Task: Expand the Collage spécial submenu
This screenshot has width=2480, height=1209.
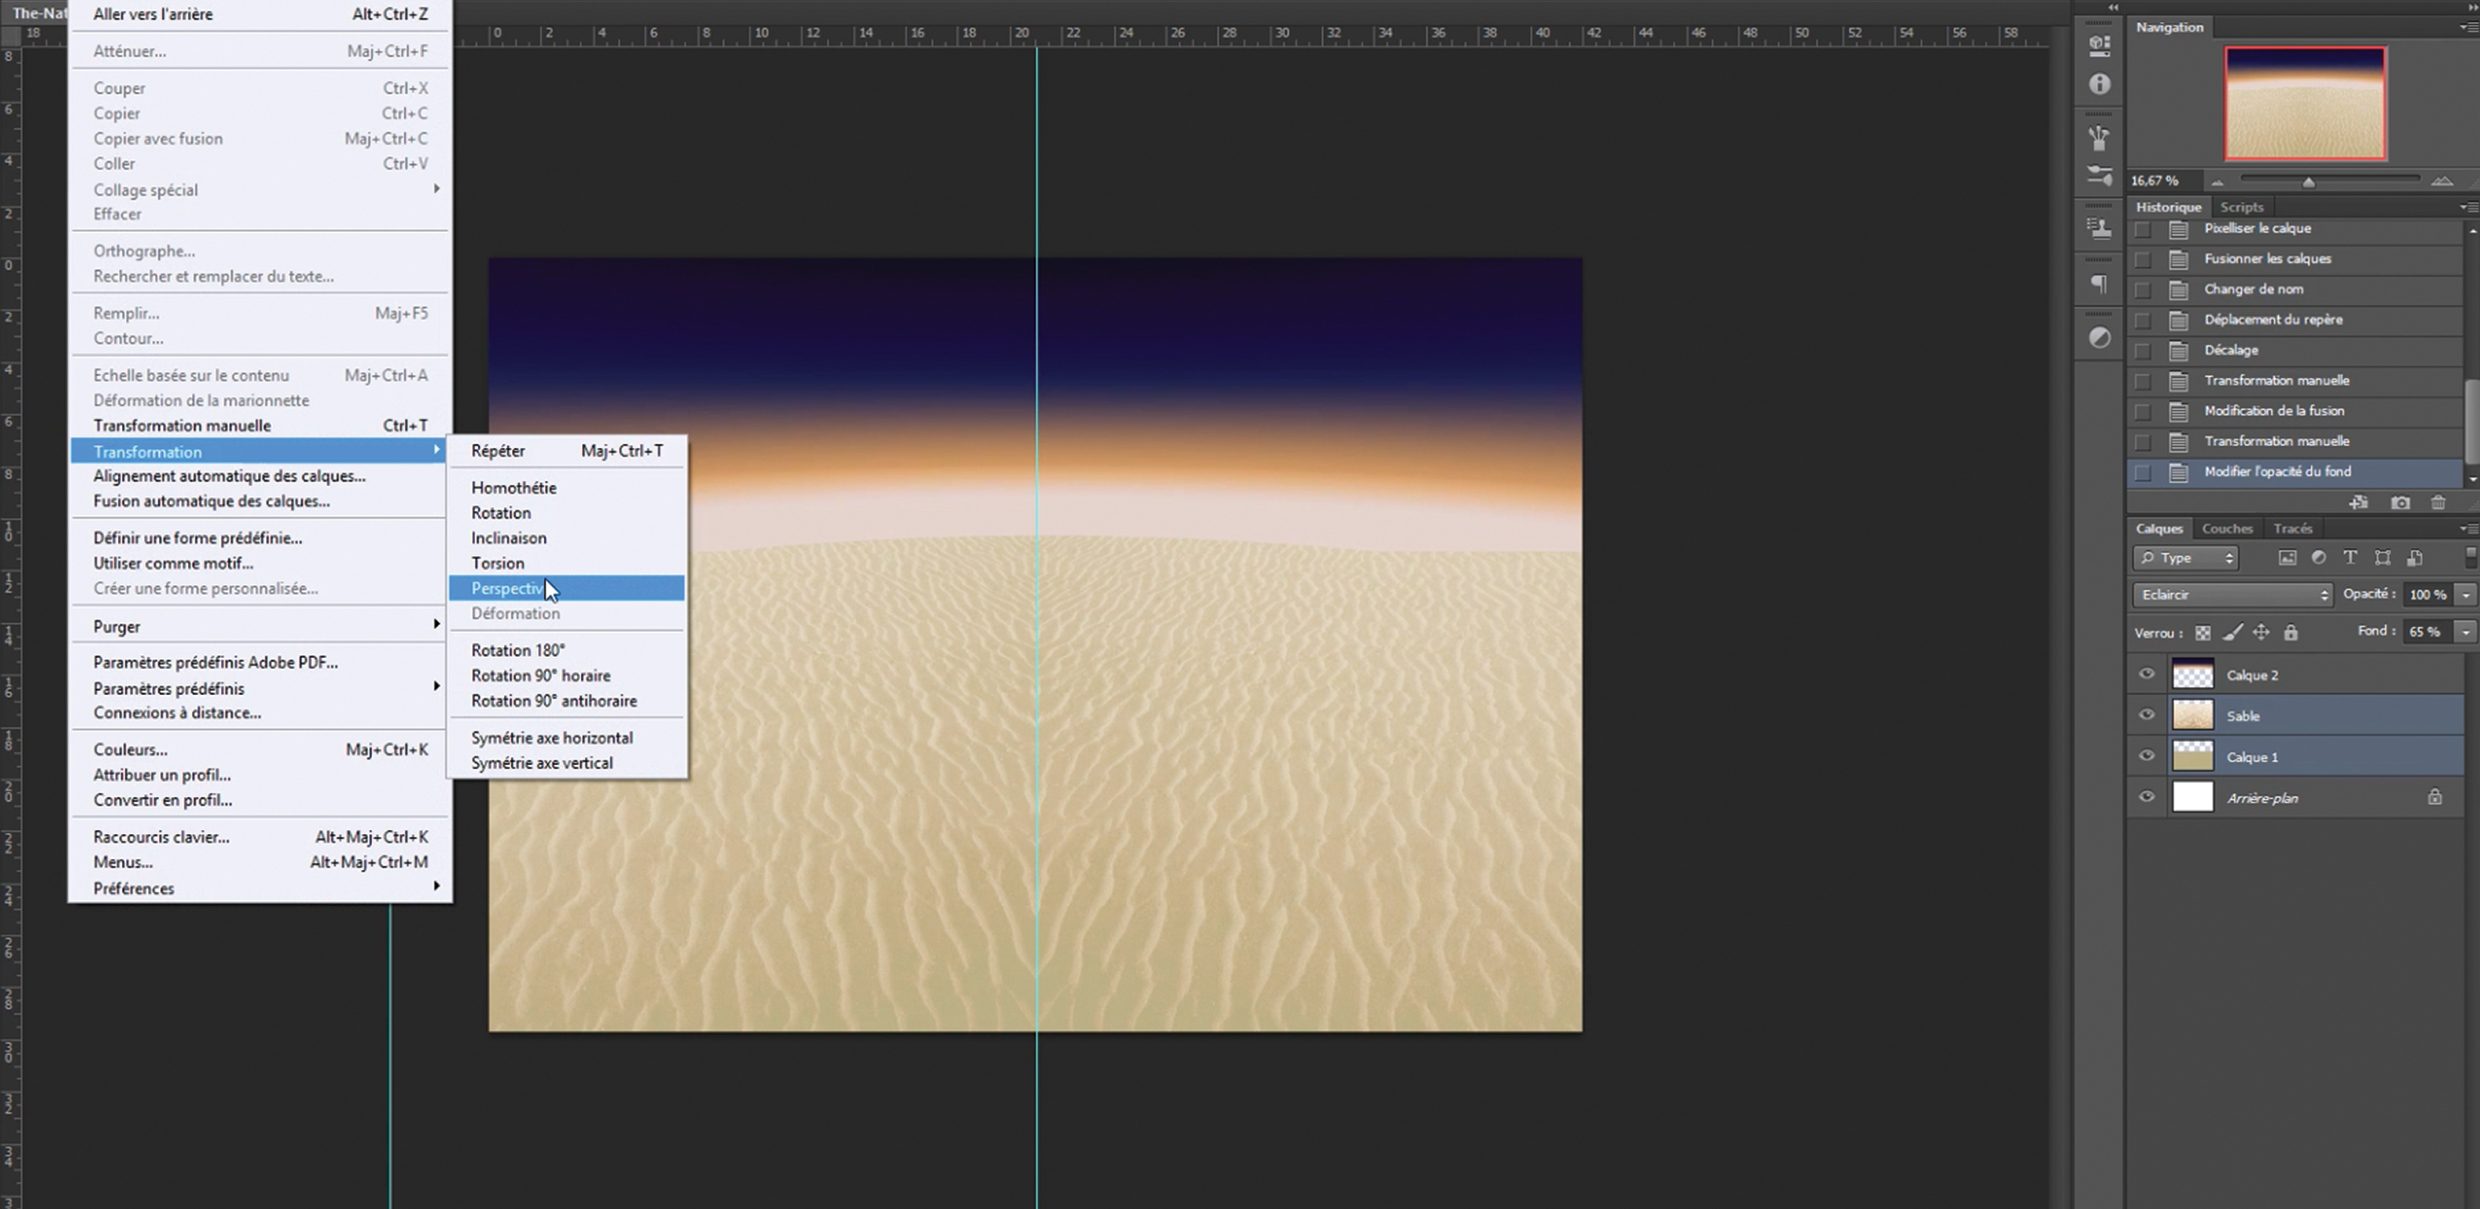Action: coord(260,189)
